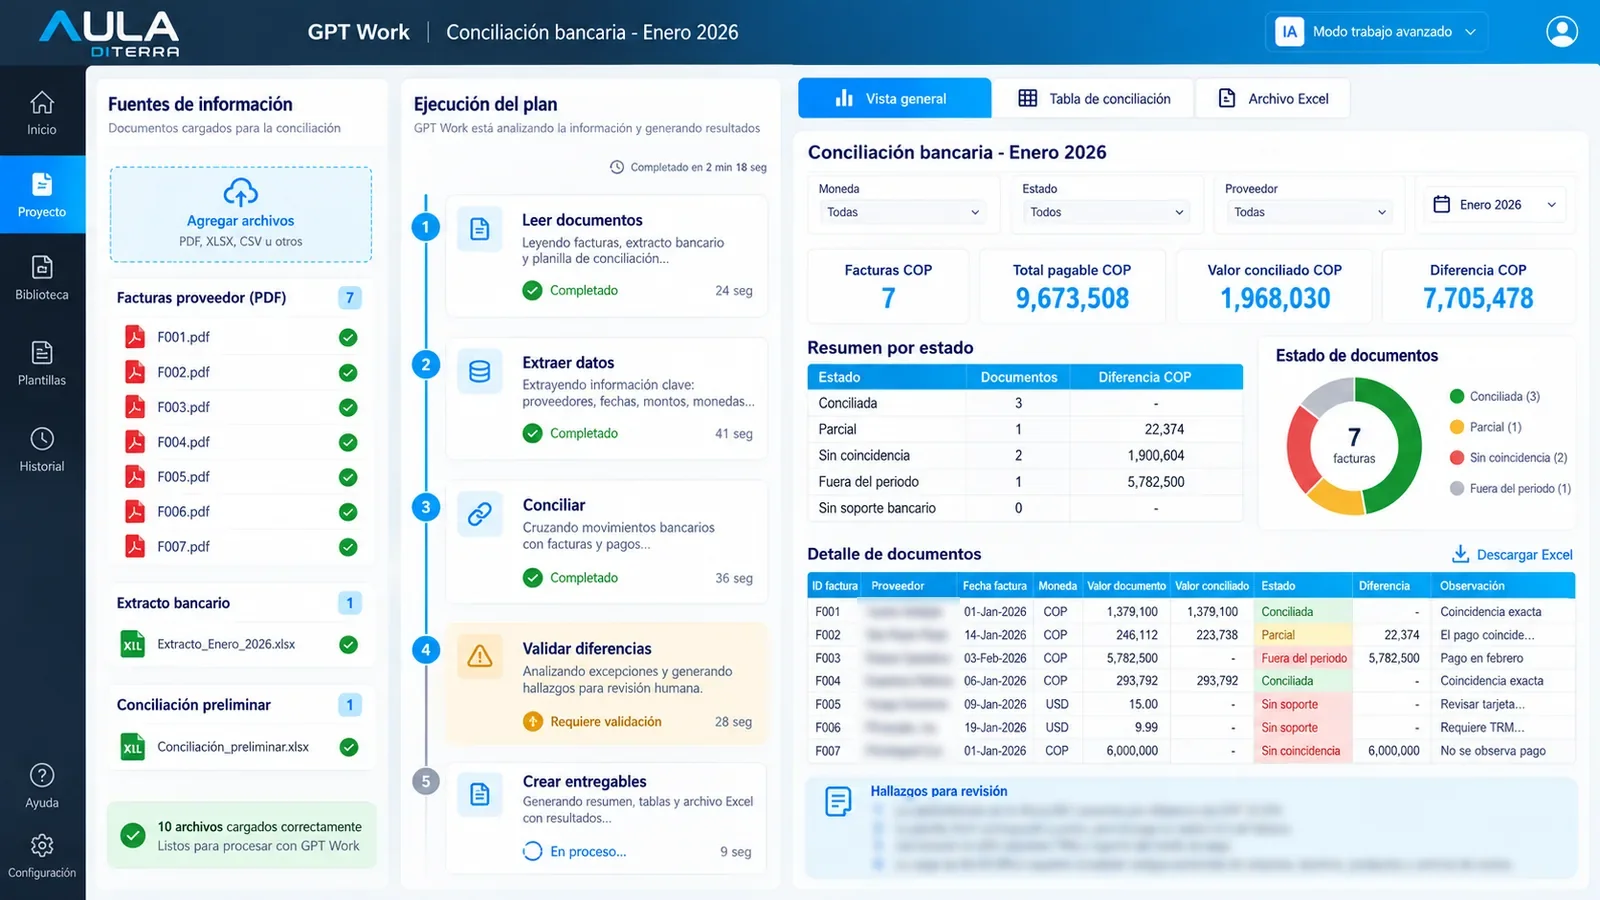Click the warning icon on Validar diferencias
The width and height of the screenshot is (1600, 900).
point(480,656)
